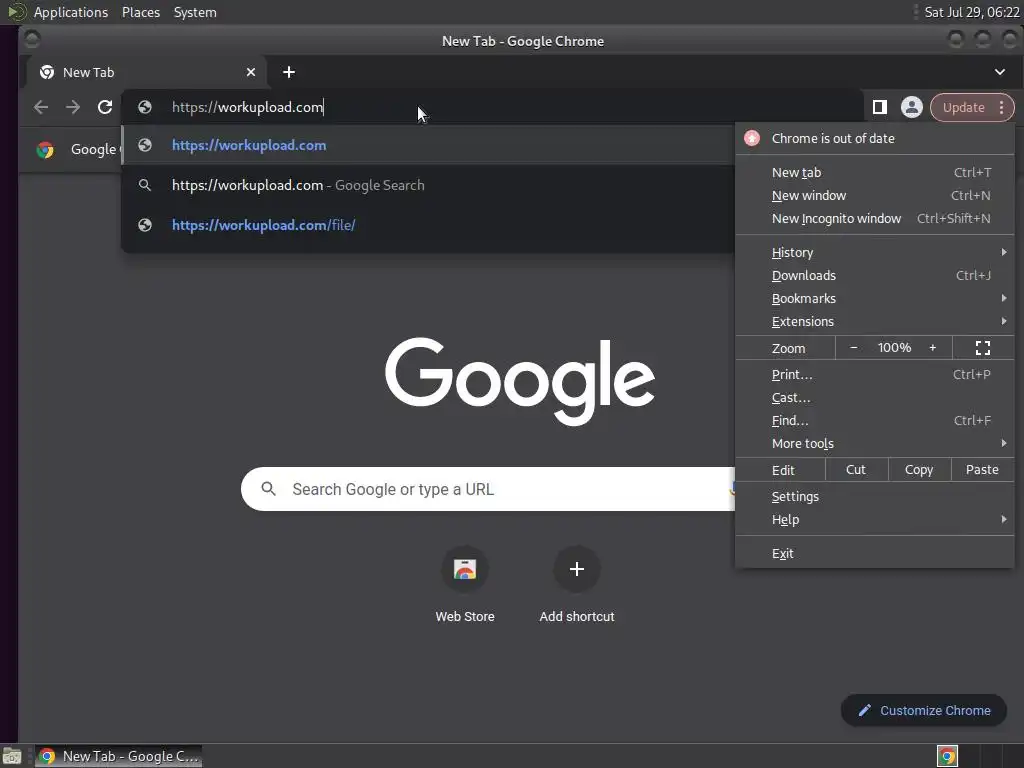1024x768 pixels.
Task: Expand the Extensions submenu
Action: click(875, 321)
